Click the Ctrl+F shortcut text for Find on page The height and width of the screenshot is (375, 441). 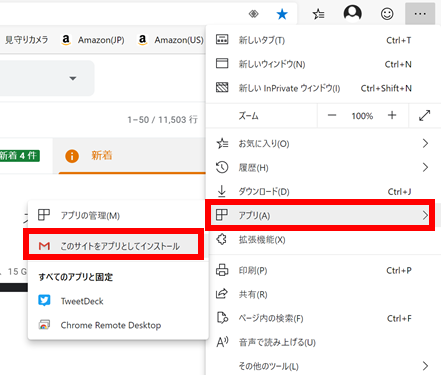pos(399,319)
